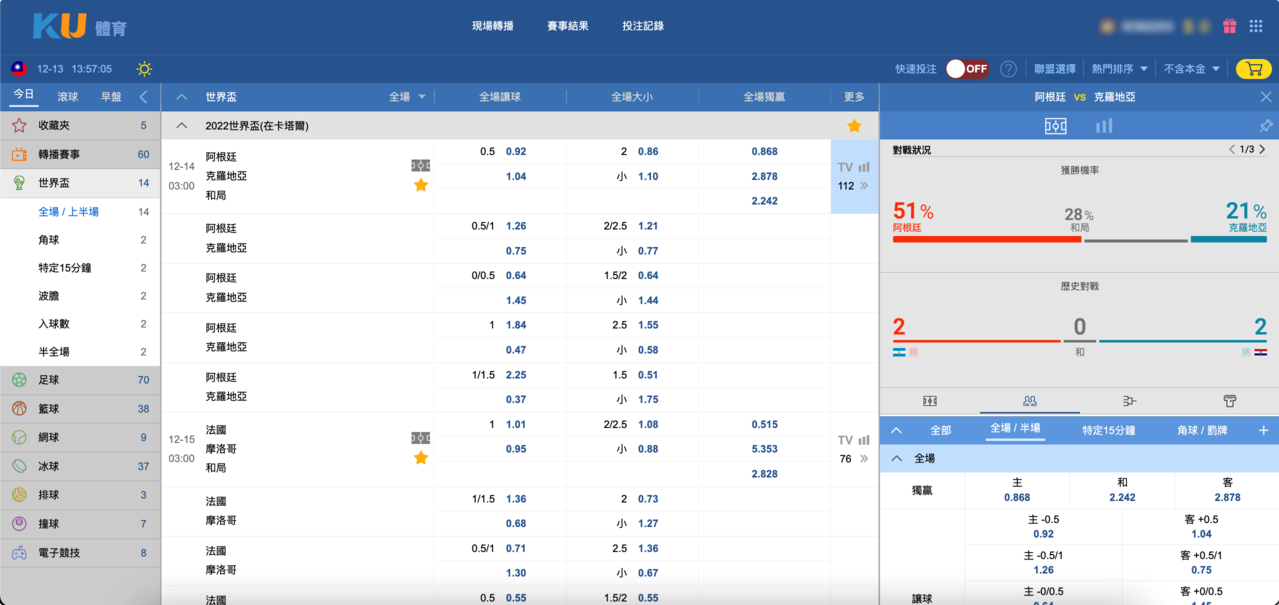1279x605 pixels.
Task: Select the head-to-head people icon tab
Action: click(1030, 401)
